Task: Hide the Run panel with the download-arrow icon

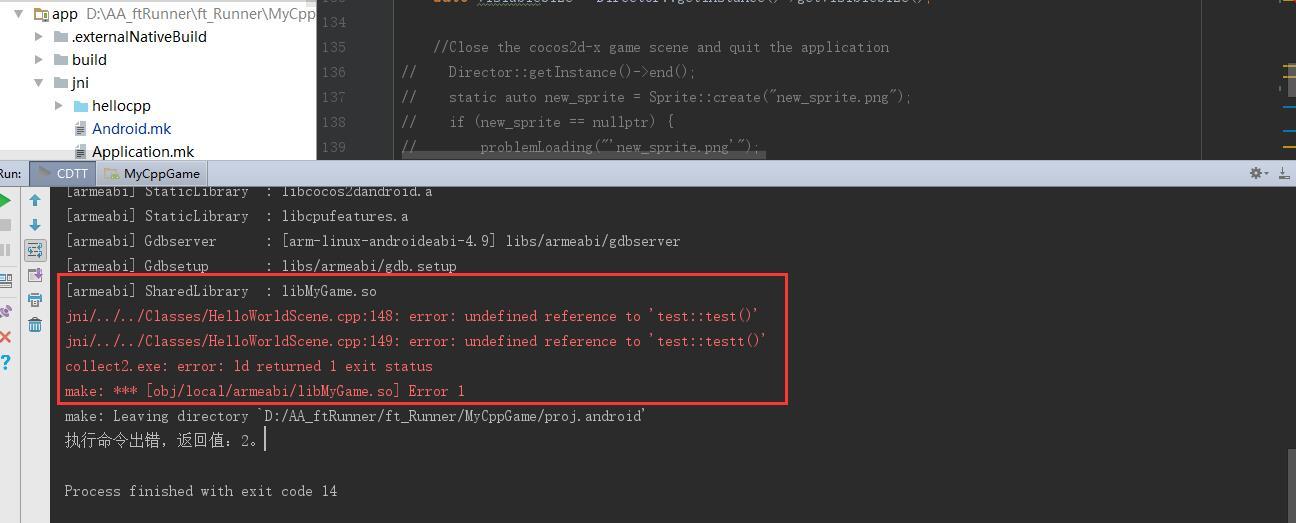Action: pos(1283,173)
